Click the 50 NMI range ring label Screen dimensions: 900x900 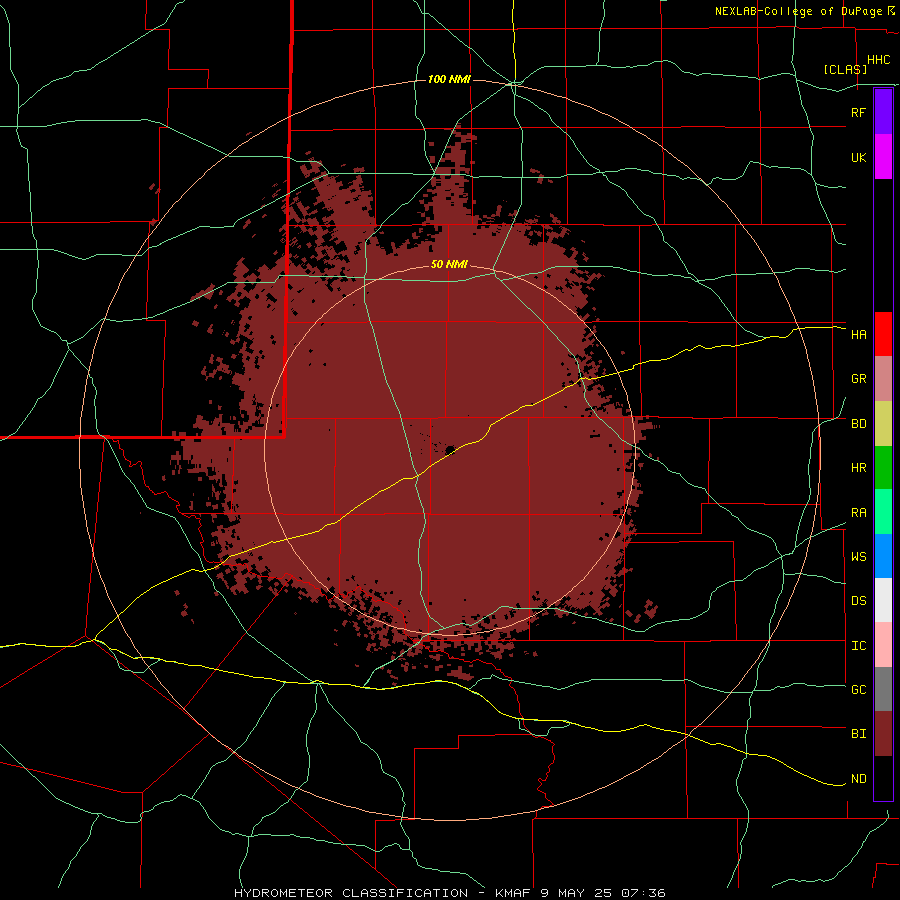449,265
